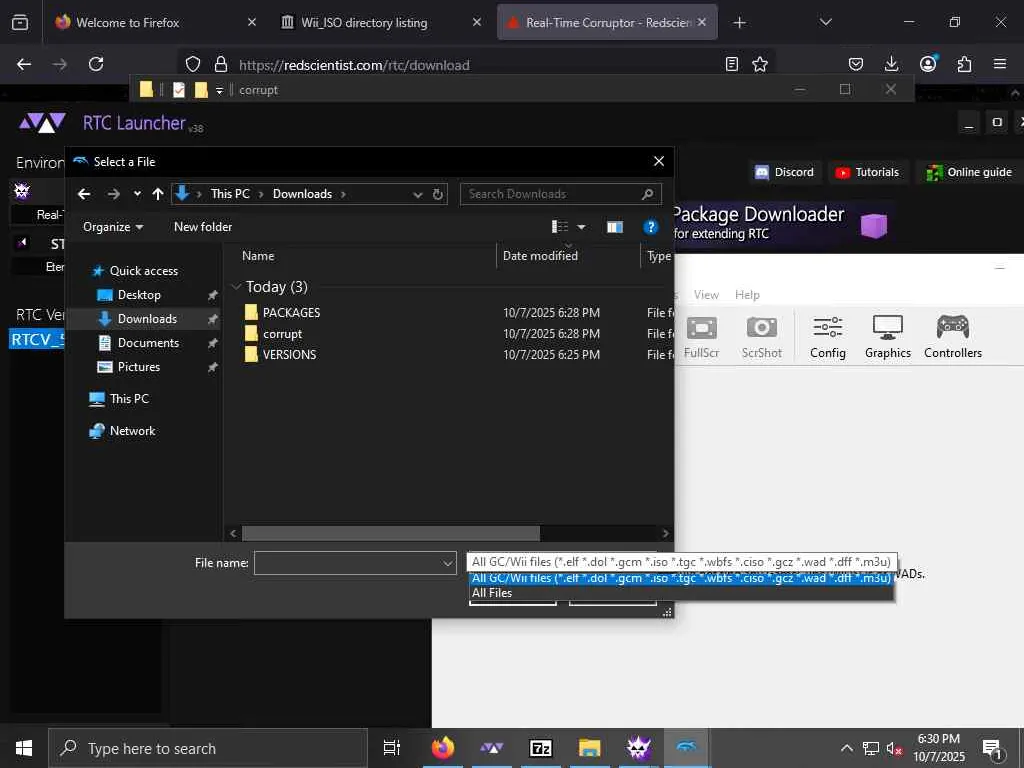This screenshot has height=768, width=1024.
Task: Select This PC in the navigation pane
Action: pos(129,398)
